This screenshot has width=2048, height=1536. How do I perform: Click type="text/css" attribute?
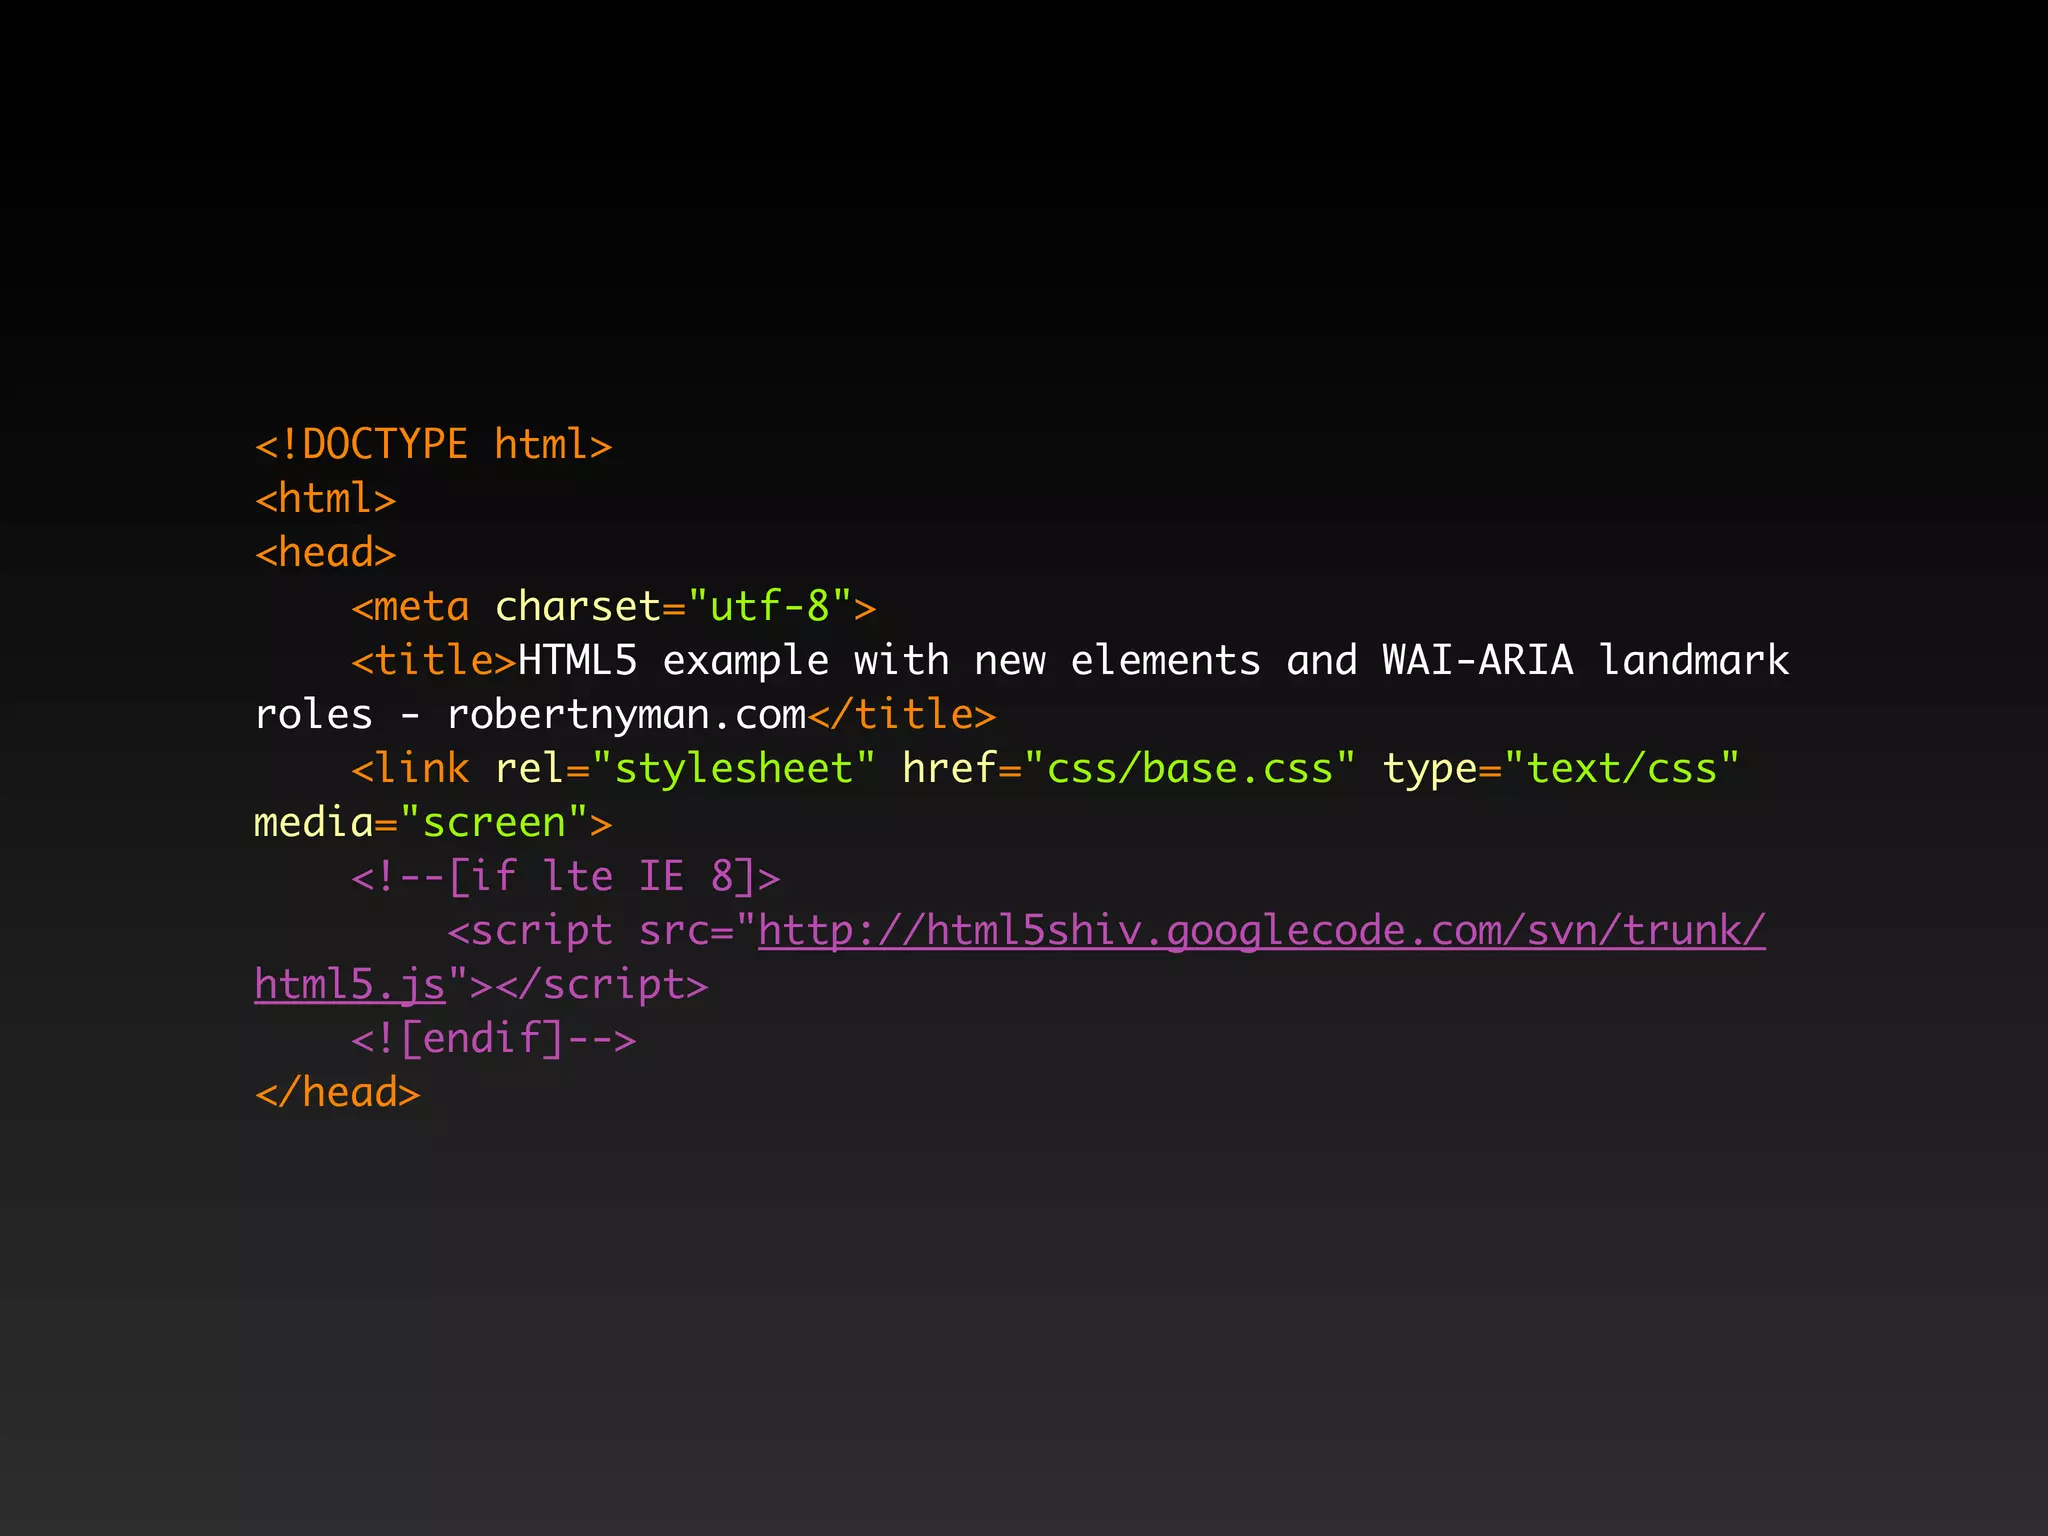(x=1561, y=769)
